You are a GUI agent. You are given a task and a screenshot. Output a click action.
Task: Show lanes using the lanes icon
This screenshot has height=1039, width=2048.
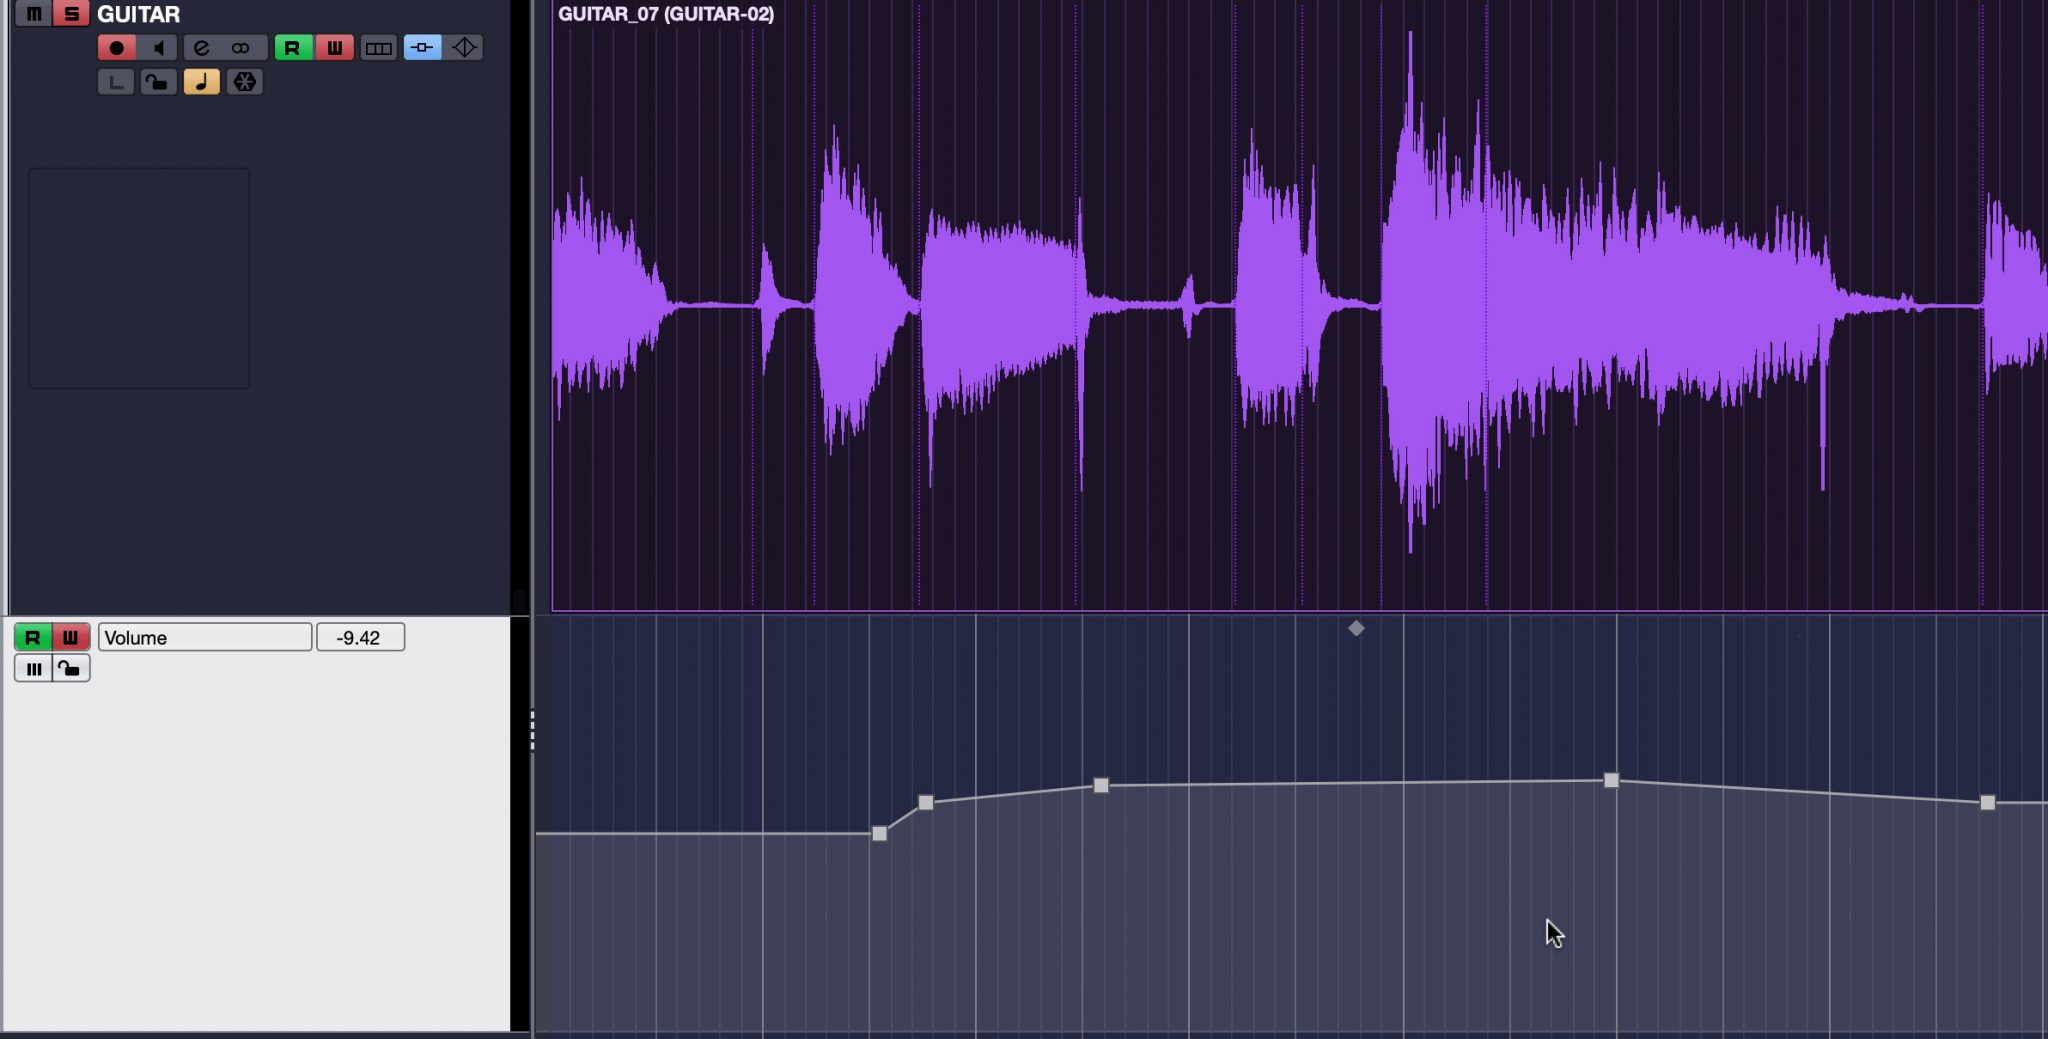379,46
